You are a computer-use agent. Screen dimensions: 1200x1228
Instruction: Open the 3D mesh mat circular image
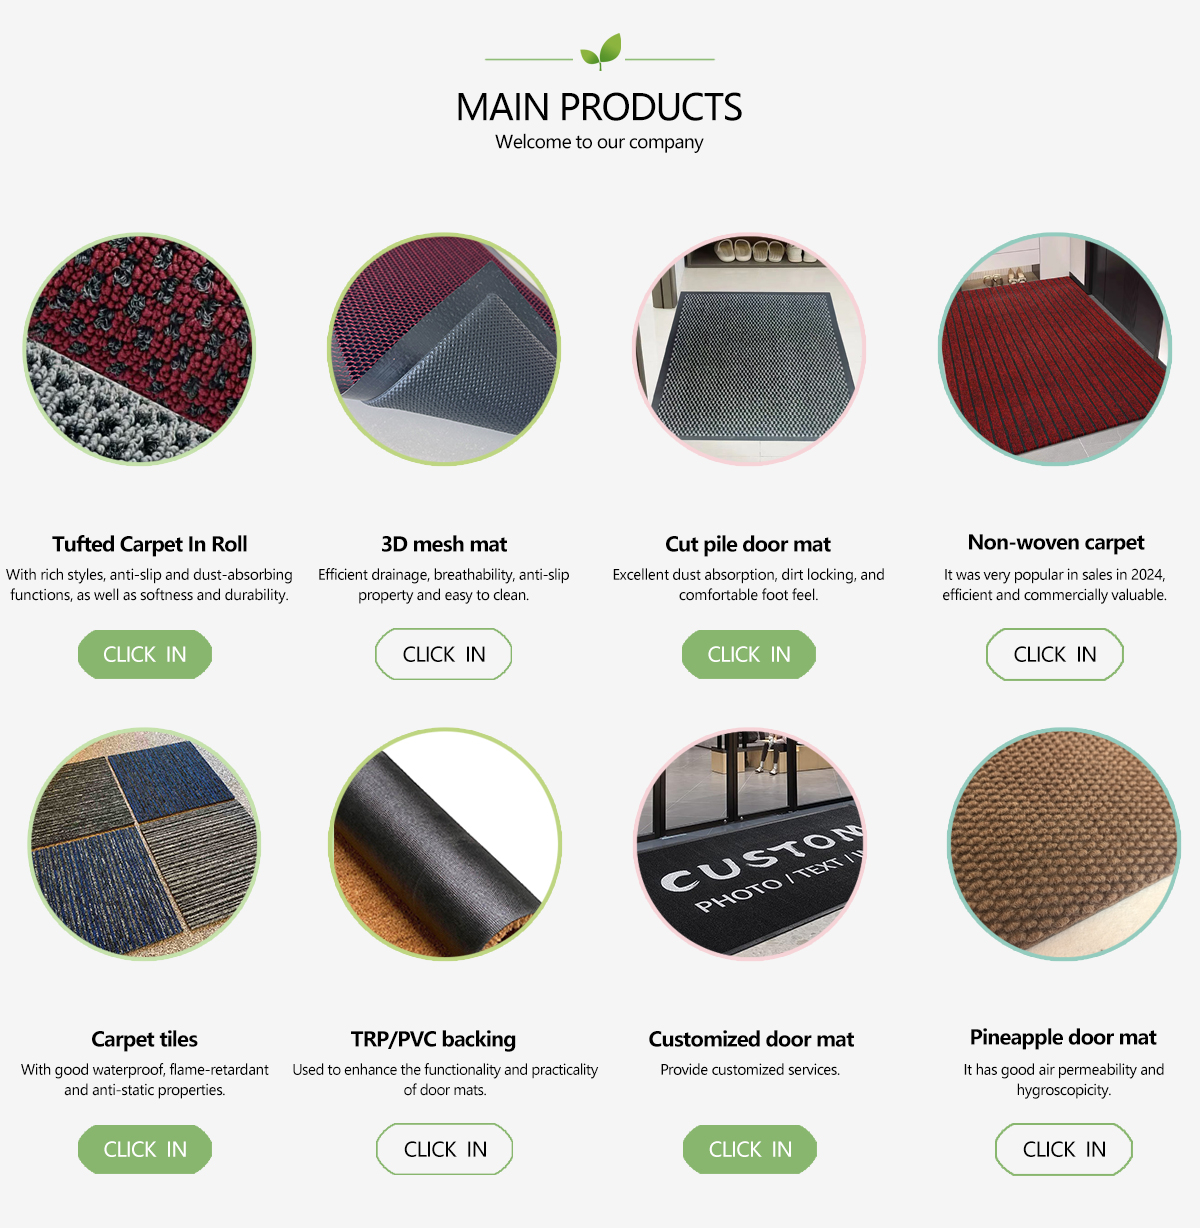[444, 350]
